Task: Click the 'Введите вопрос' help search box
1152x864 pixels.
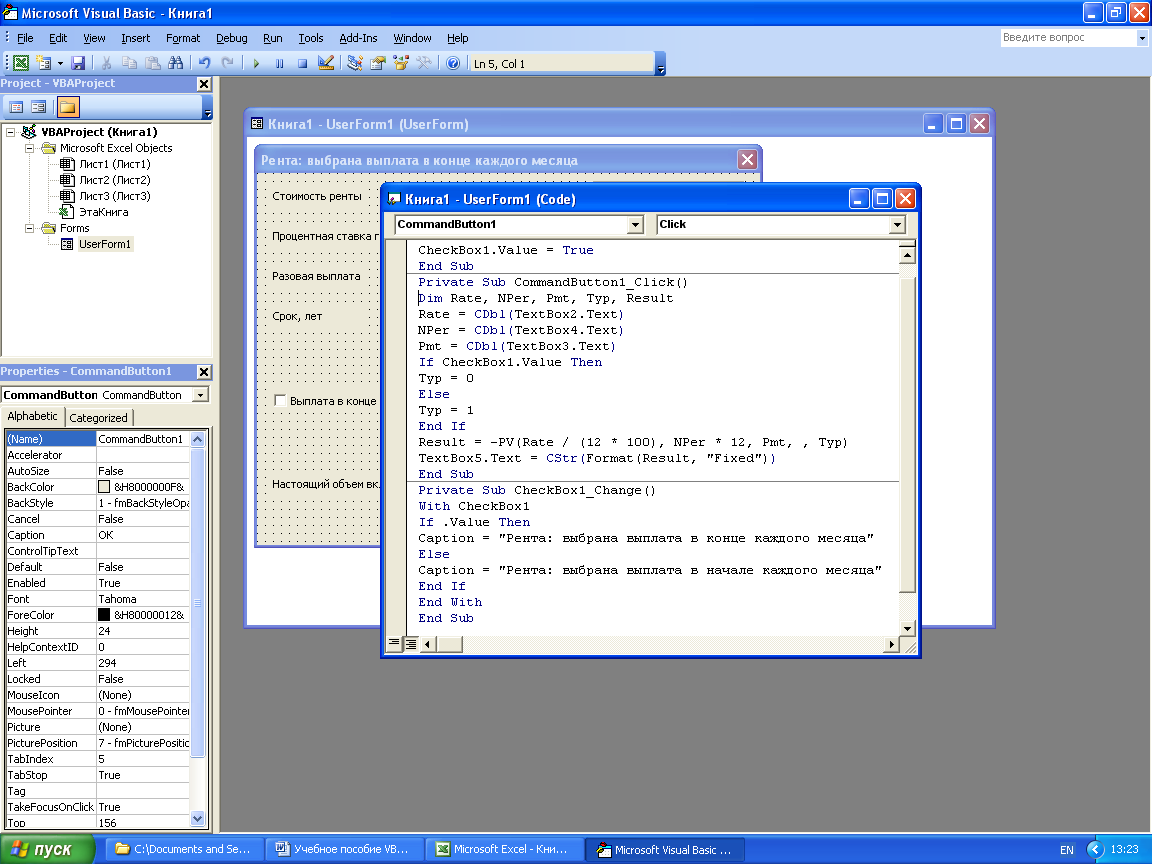Action: (x=1068, y=37)
